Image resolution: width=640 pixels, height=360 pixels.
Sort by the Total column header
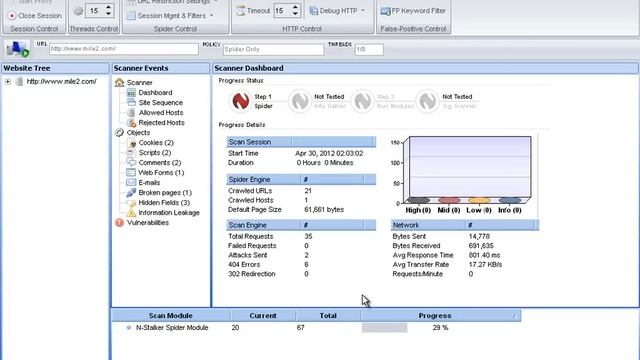point(328,316)
